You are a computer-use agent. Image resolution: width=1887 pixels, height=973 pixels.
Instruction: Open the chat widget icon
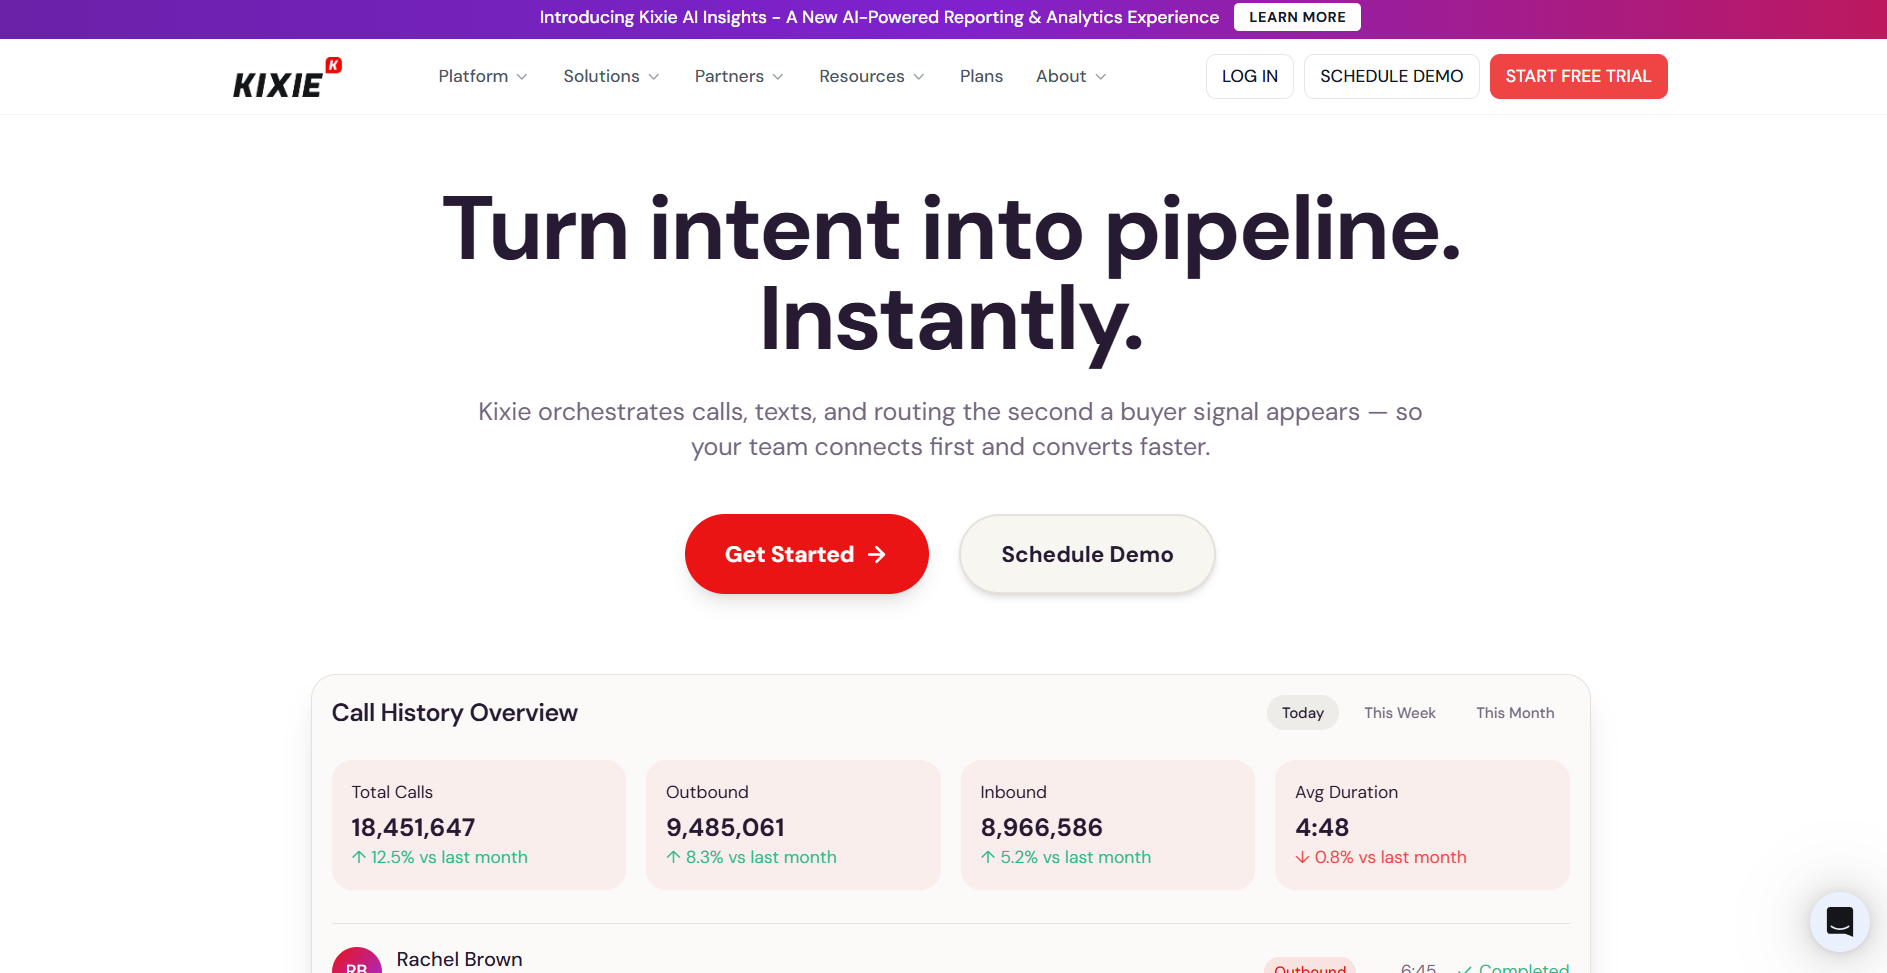[1839, 921]
